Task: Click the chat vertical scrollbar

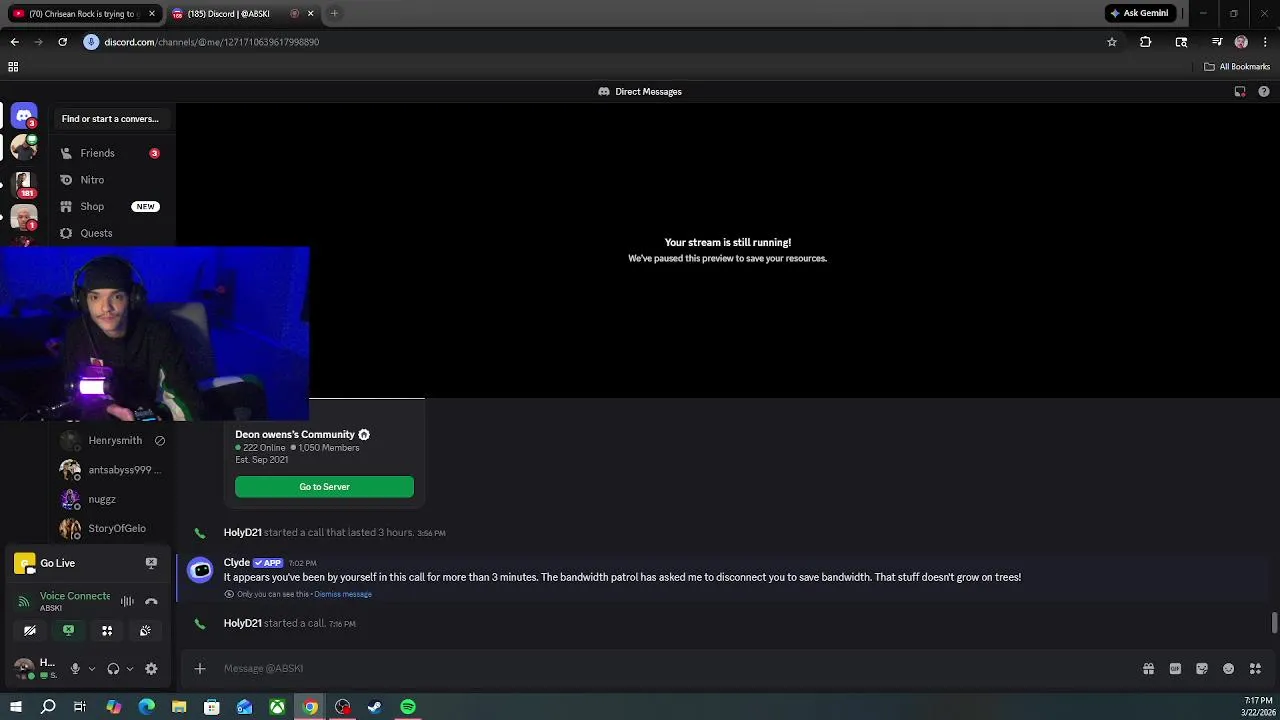Action: (x=1274, y=622)
